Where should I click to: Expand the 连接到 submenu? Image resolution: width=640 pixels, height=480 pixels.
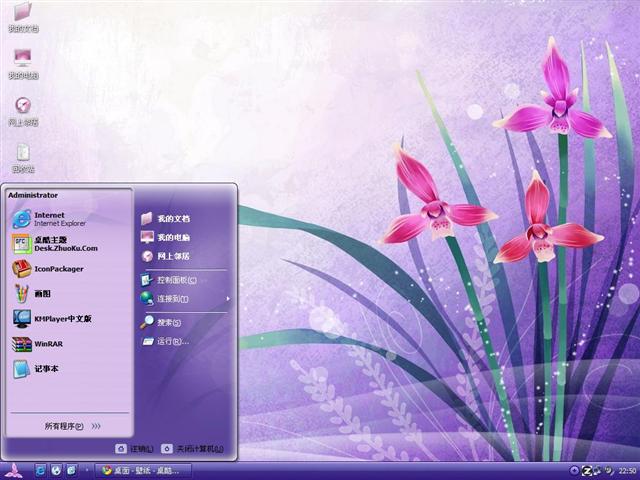point(184,299)
